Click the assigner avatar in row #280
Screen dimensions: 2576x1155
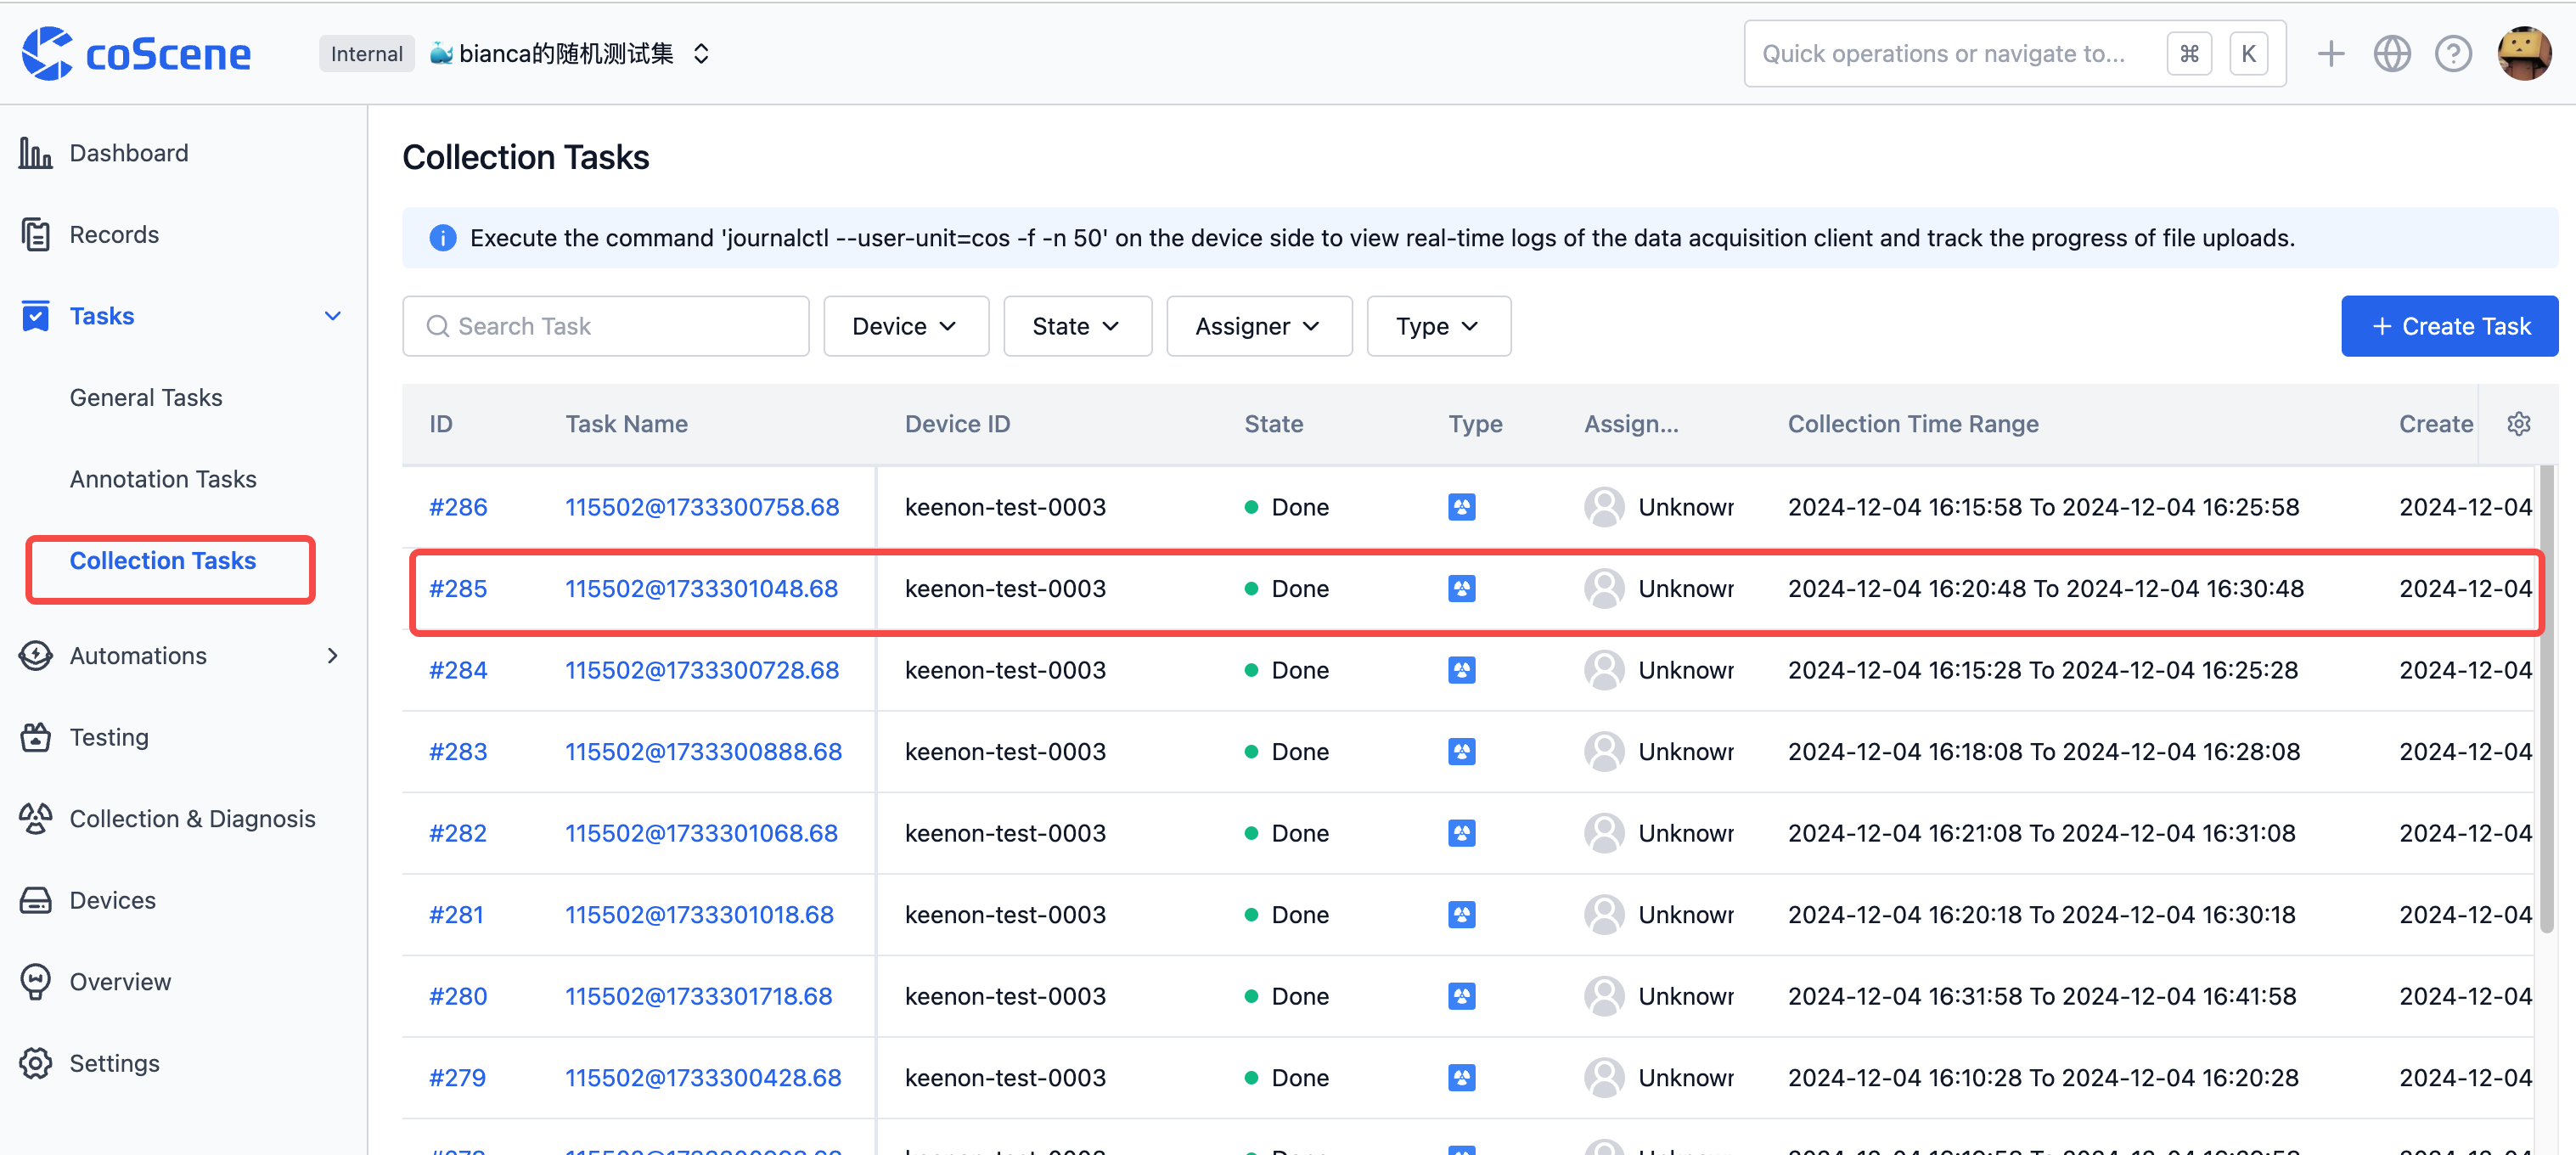coord(1604,996)
